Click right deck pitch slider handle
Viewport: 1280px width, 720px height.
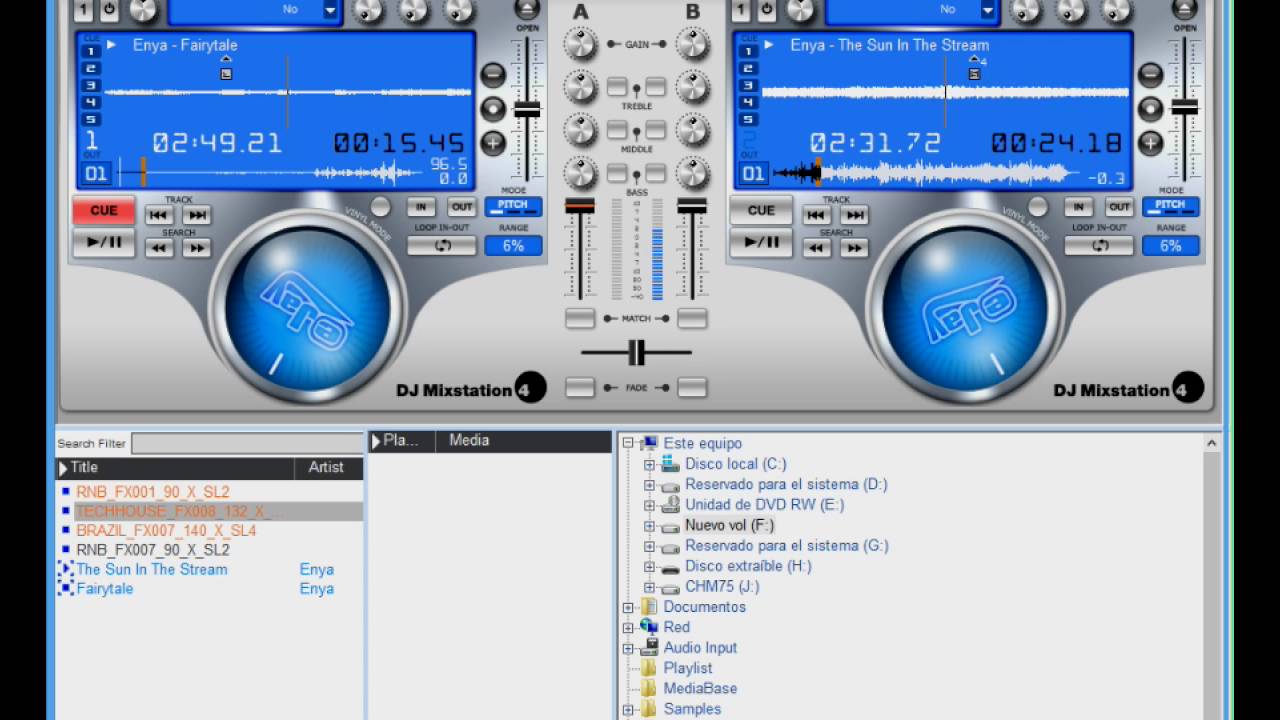pos(1185,108)
